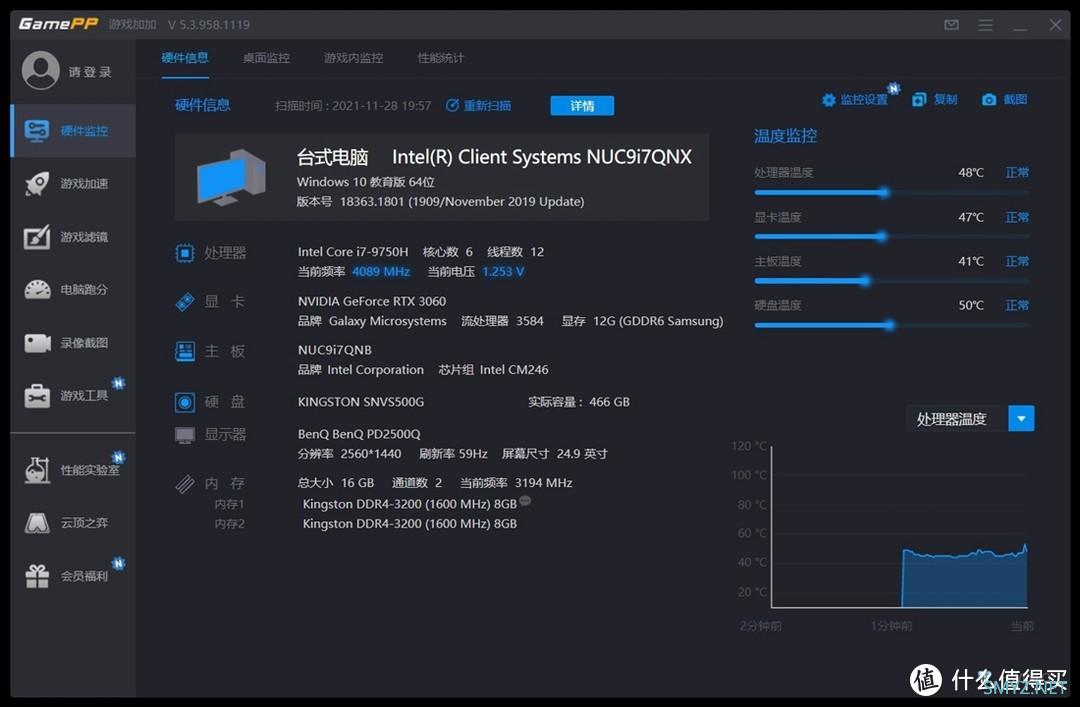Click 正常 status next to 硬盘温度
The width and height of the screenshot is (1080, 707).
coord(1017,305)
